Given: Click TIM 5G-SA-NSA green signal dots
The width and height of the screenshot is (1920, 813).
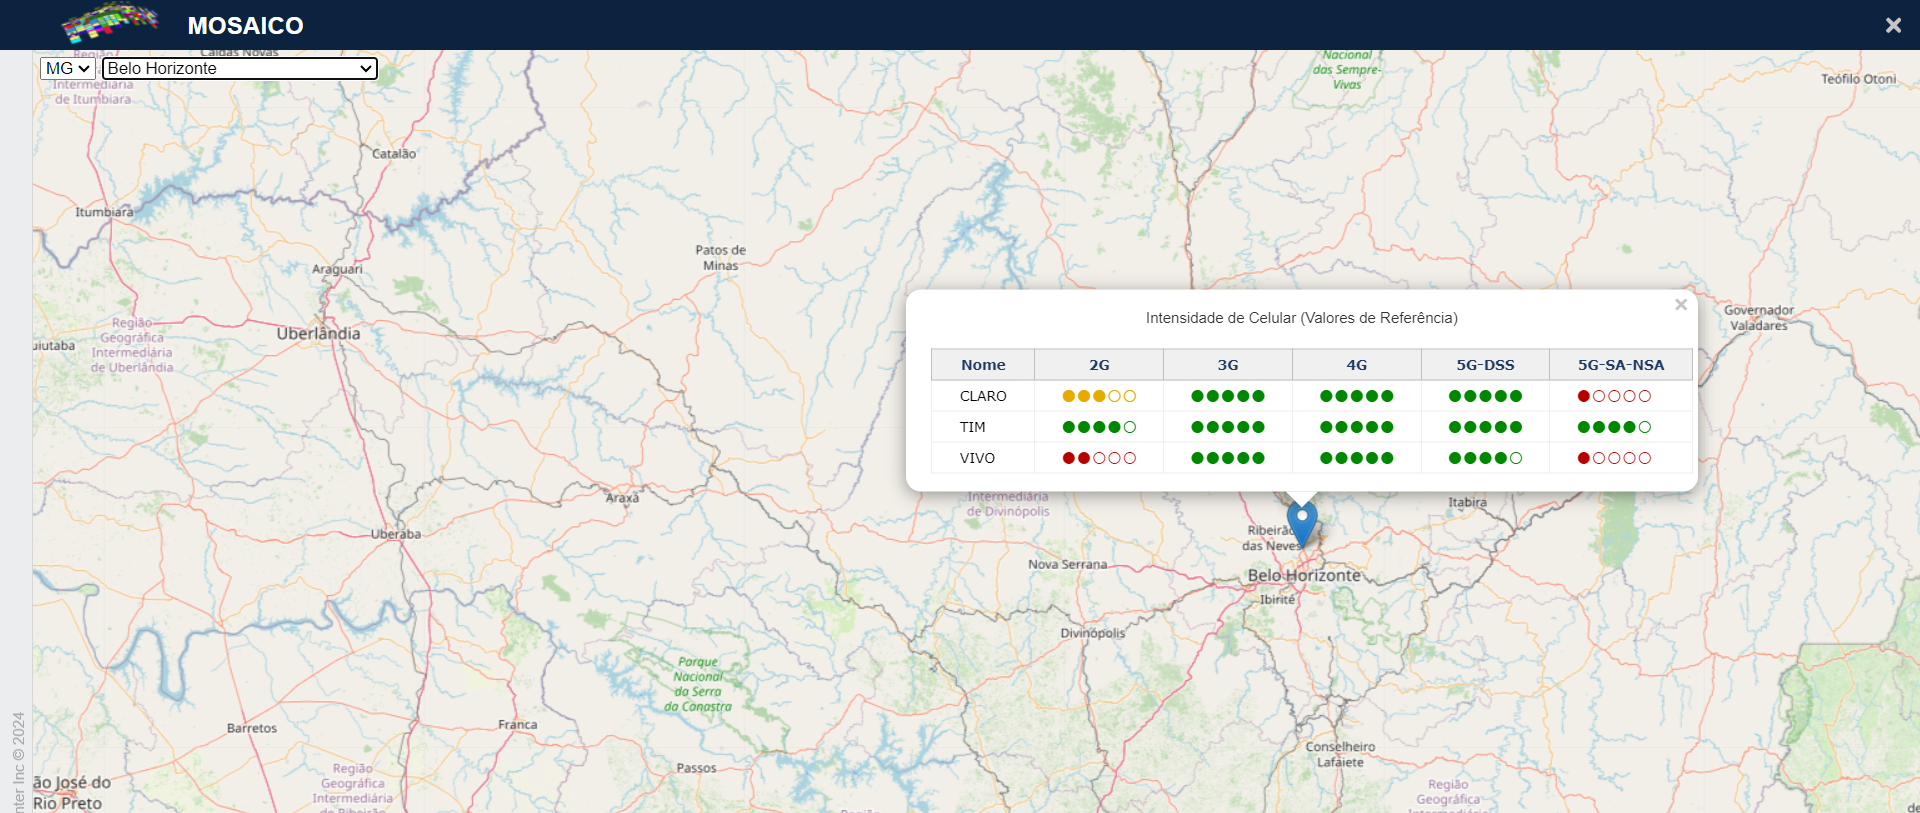Looking at the screenshot, I should tap(1614, 427).
